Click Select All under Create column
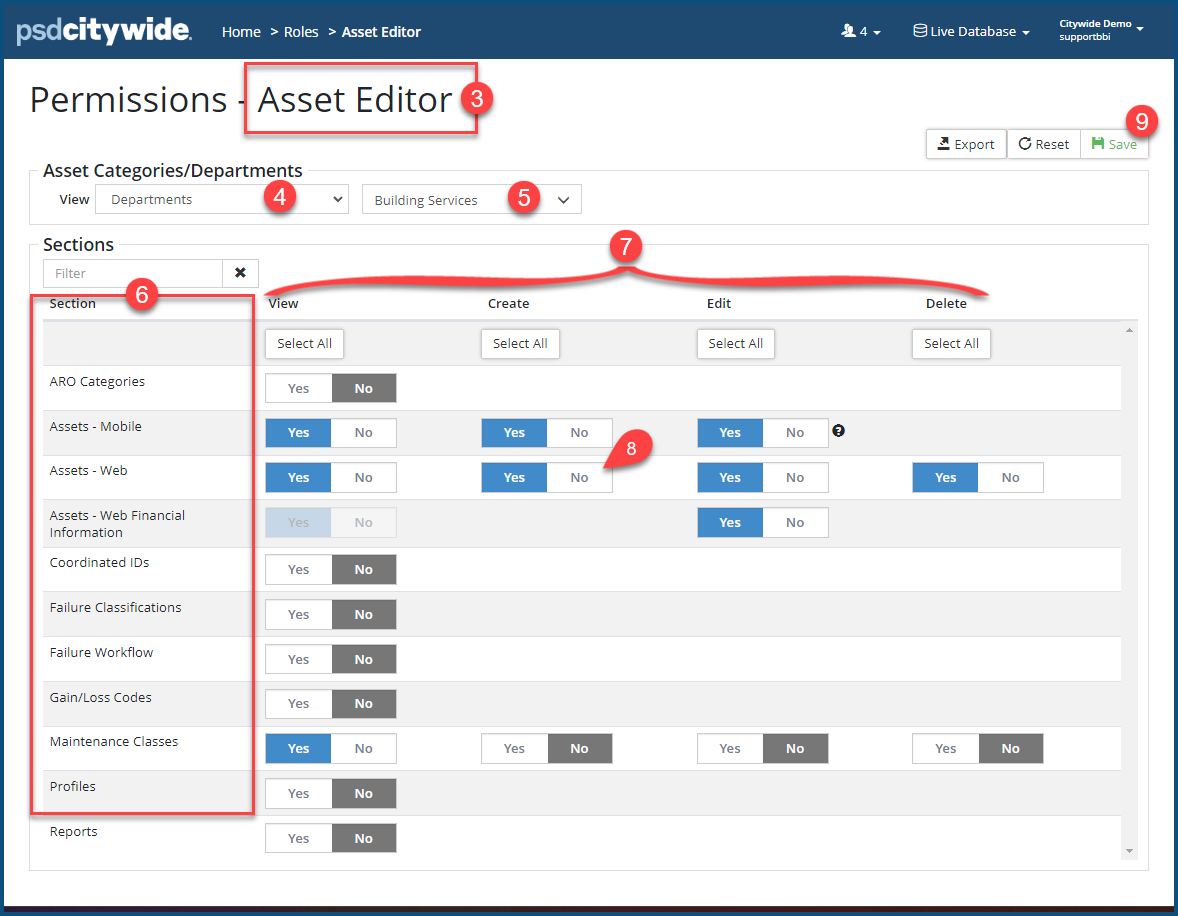Screen dimensions: 1178x916 [520, 343]
